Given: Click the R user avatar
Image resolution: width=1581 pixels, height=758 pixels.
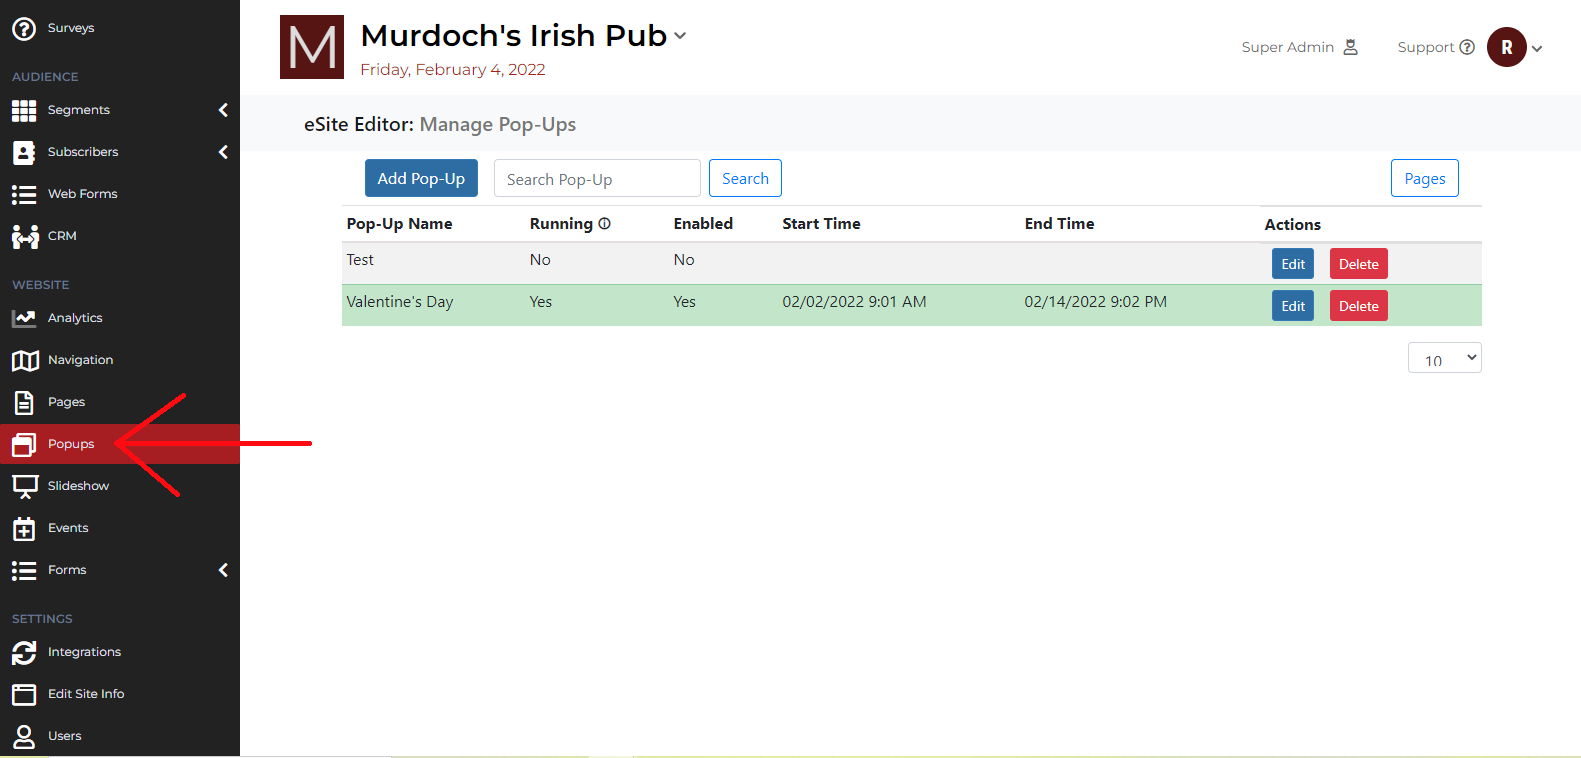Looking at the screenshot, I should [x=1507, y=47].
